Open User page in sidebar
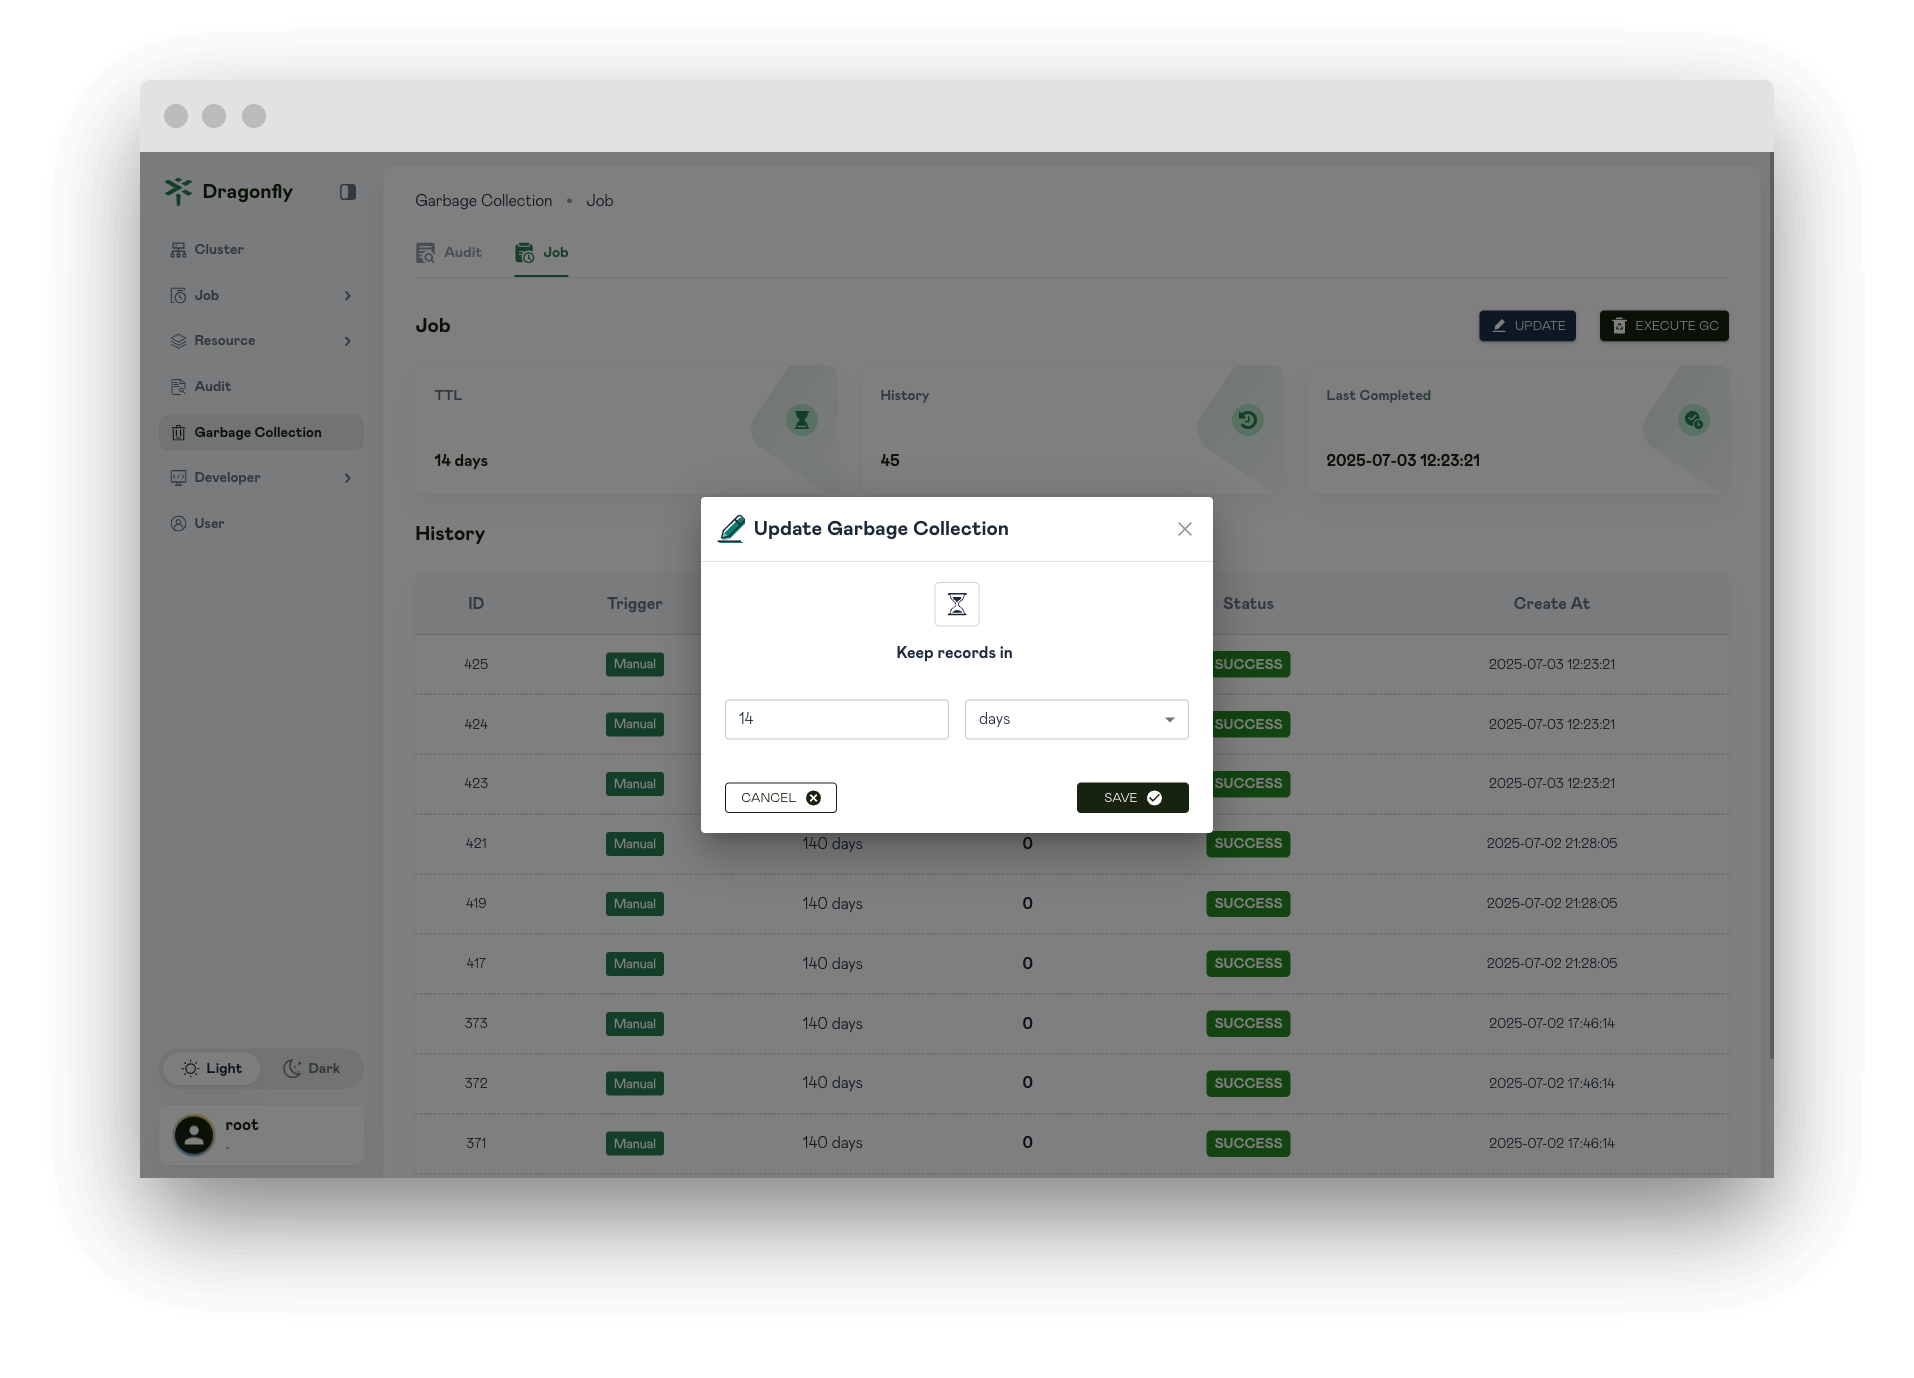This screenshot has height=1378, width=1914. point(209,524)
